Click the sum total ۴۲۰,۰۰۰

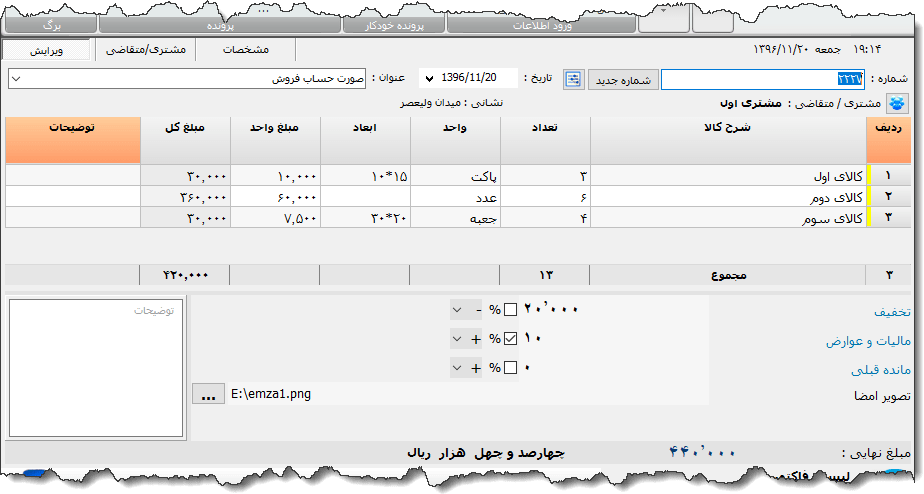(185, 275)
